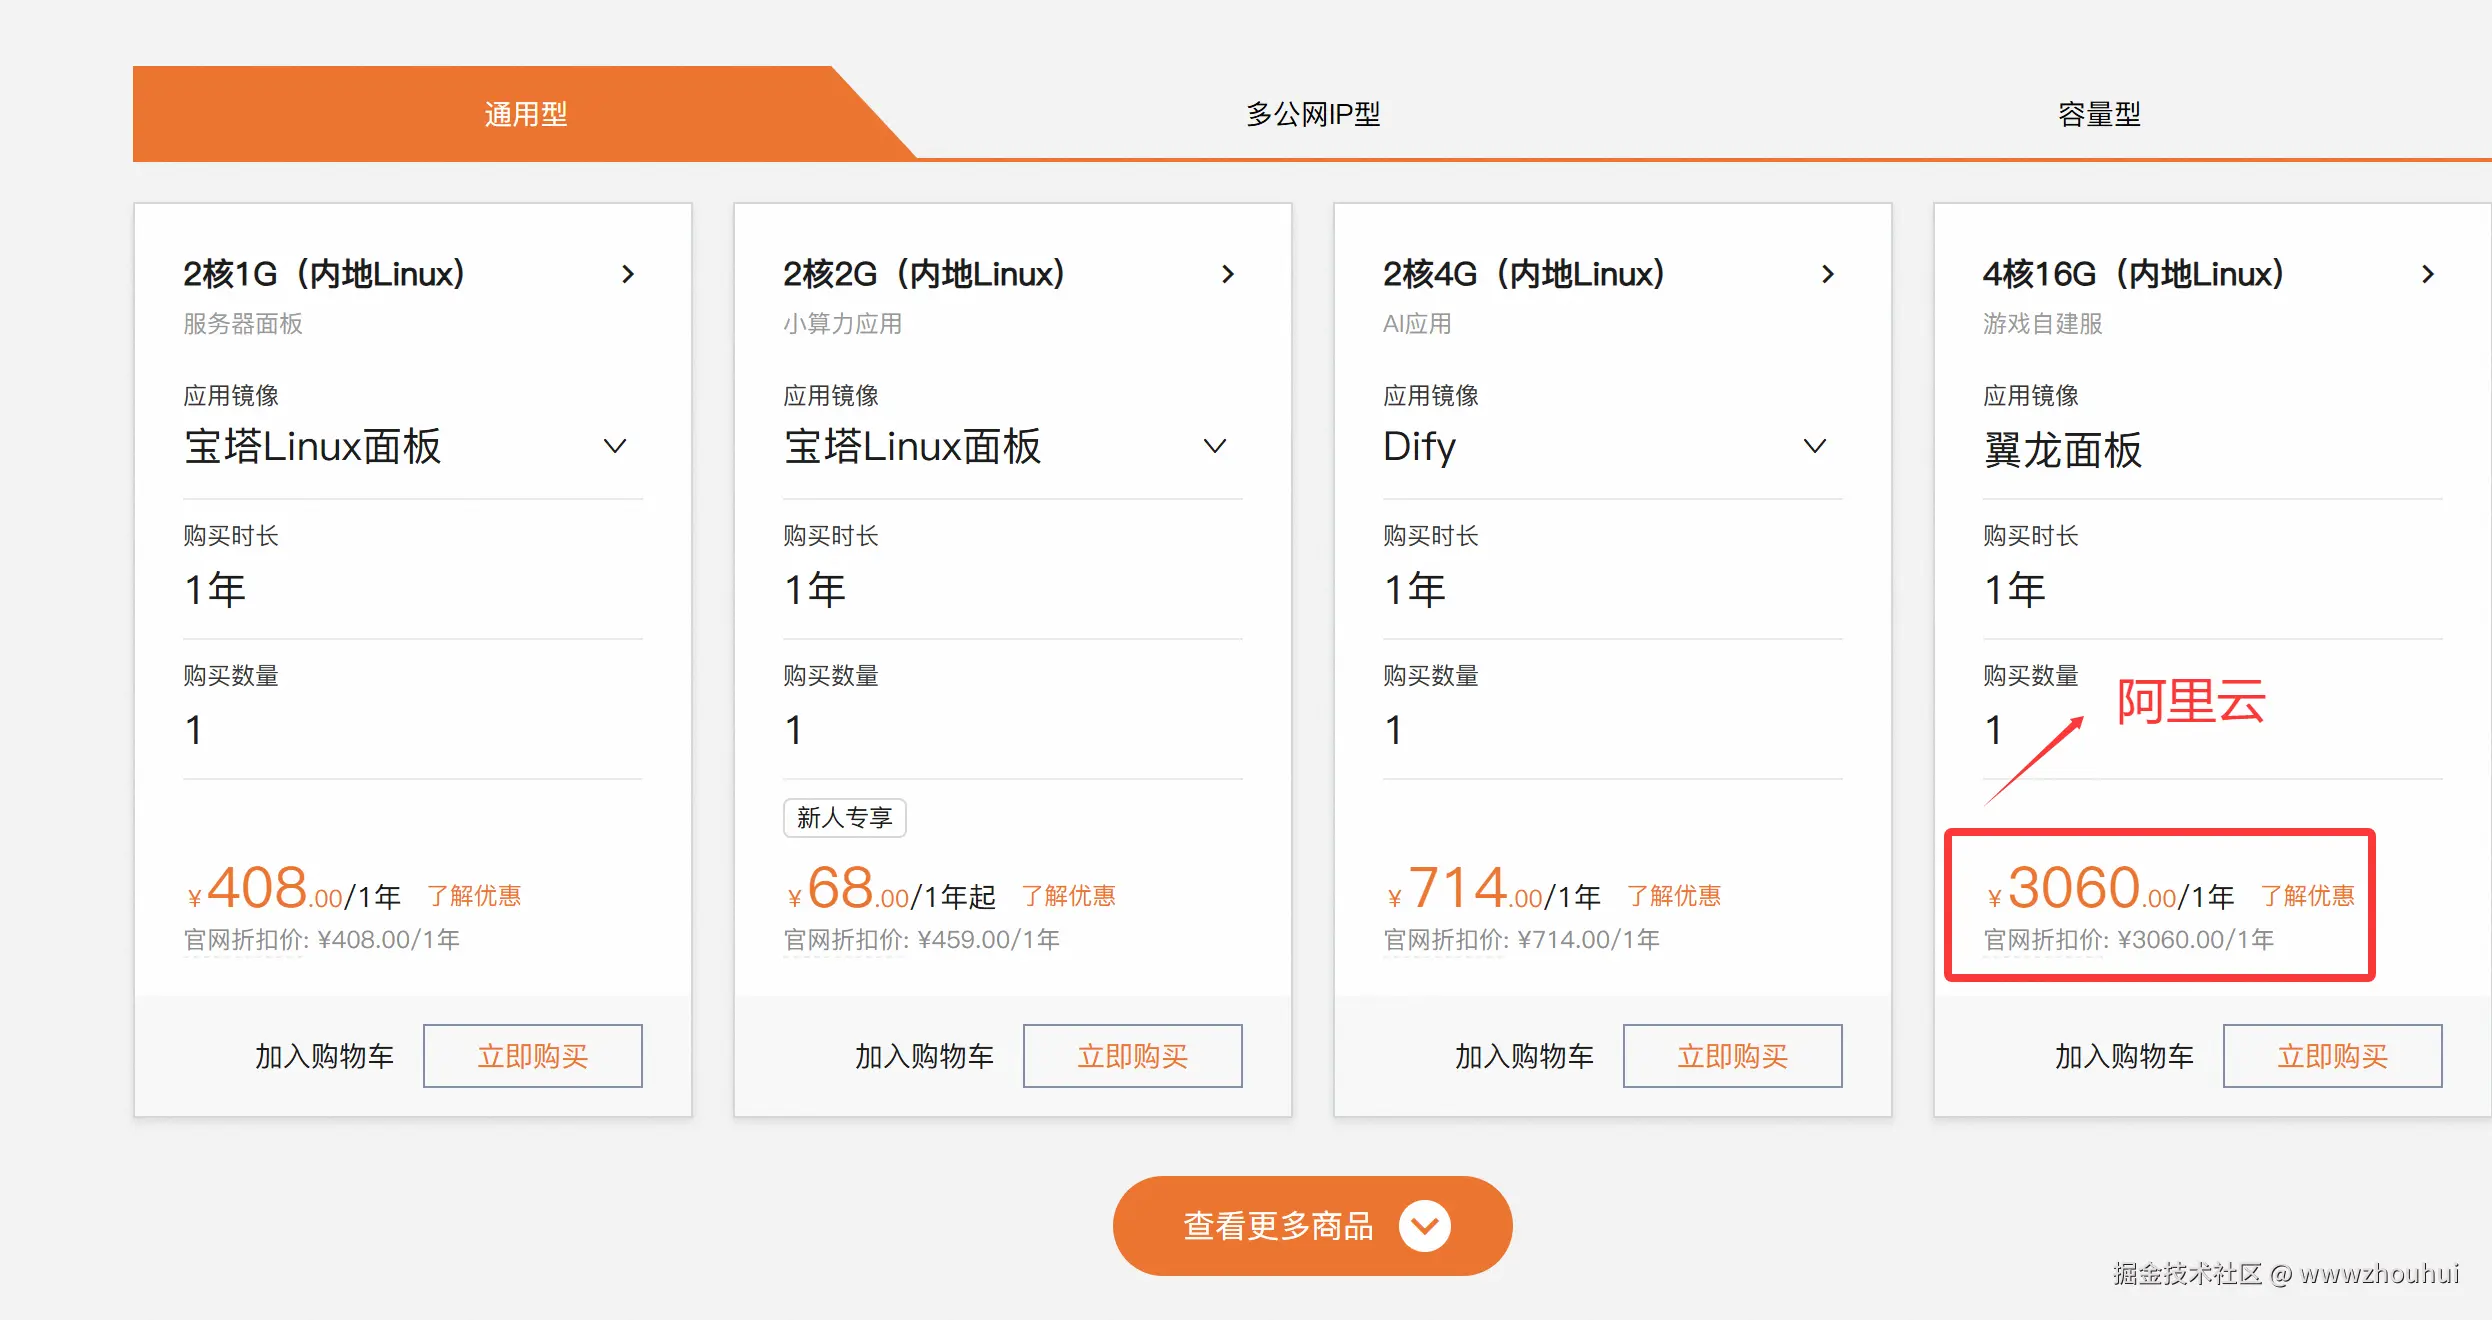Click the 游戏自建服 subtitle
The width and height of the screenshot is (2492, 1320).
tap(2043, 324)
